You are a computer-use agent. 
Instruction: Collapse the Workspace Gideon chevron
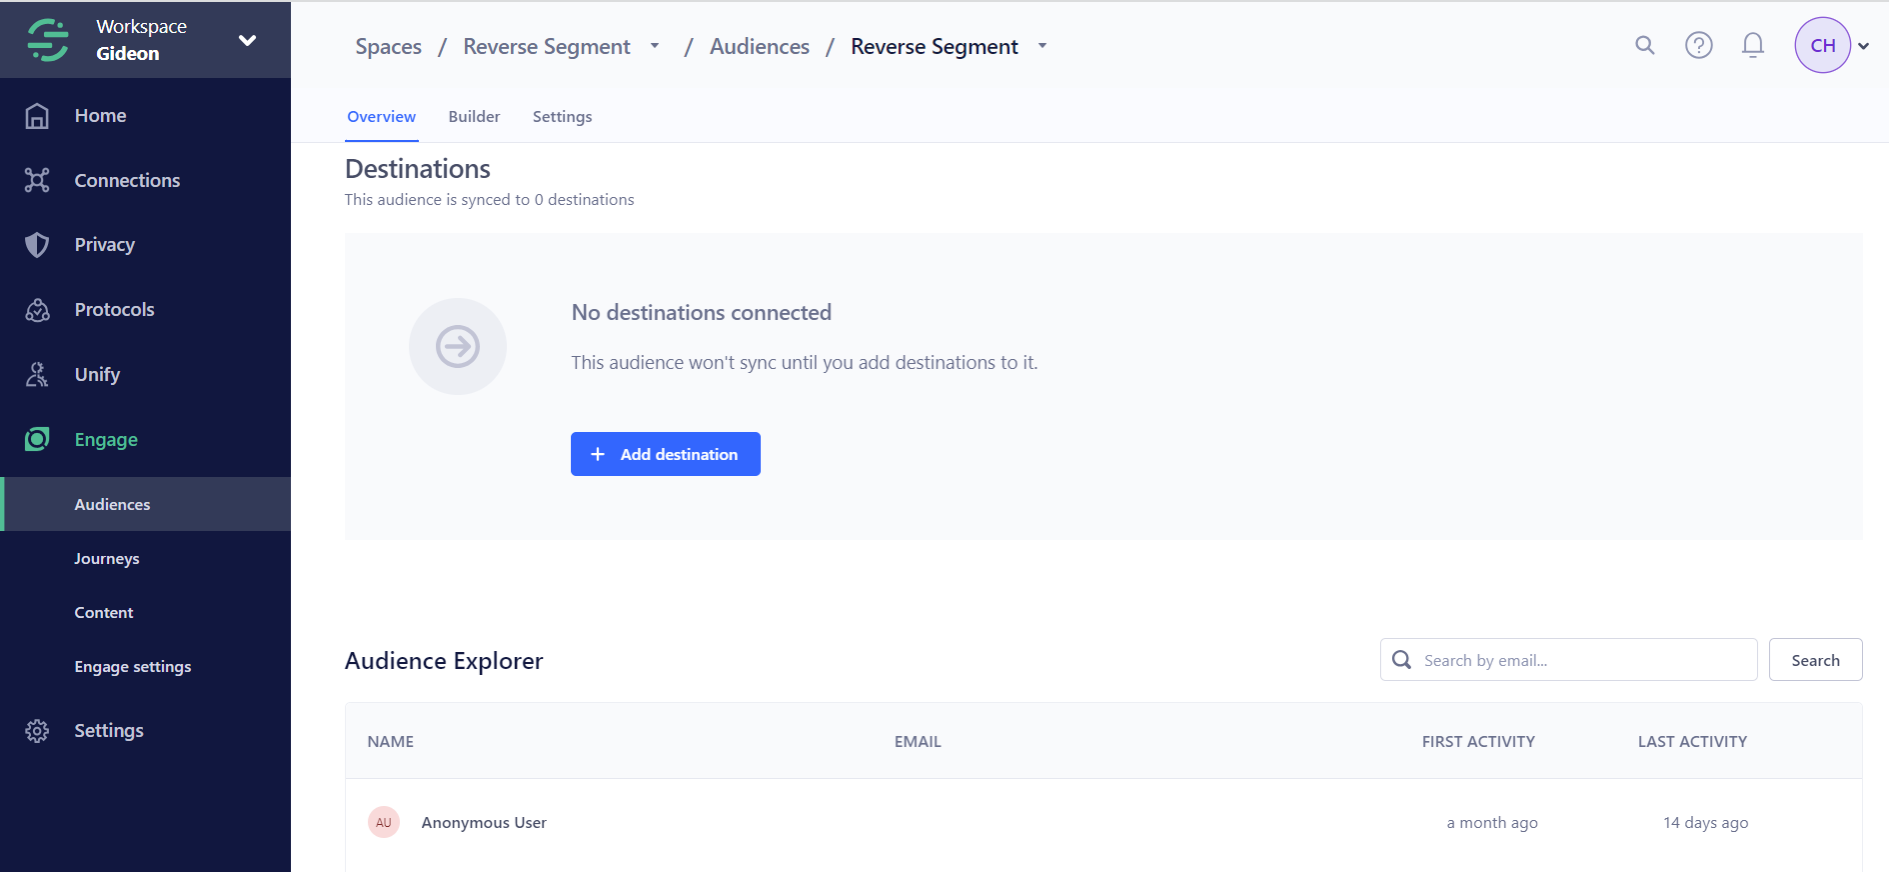(247, 40)
